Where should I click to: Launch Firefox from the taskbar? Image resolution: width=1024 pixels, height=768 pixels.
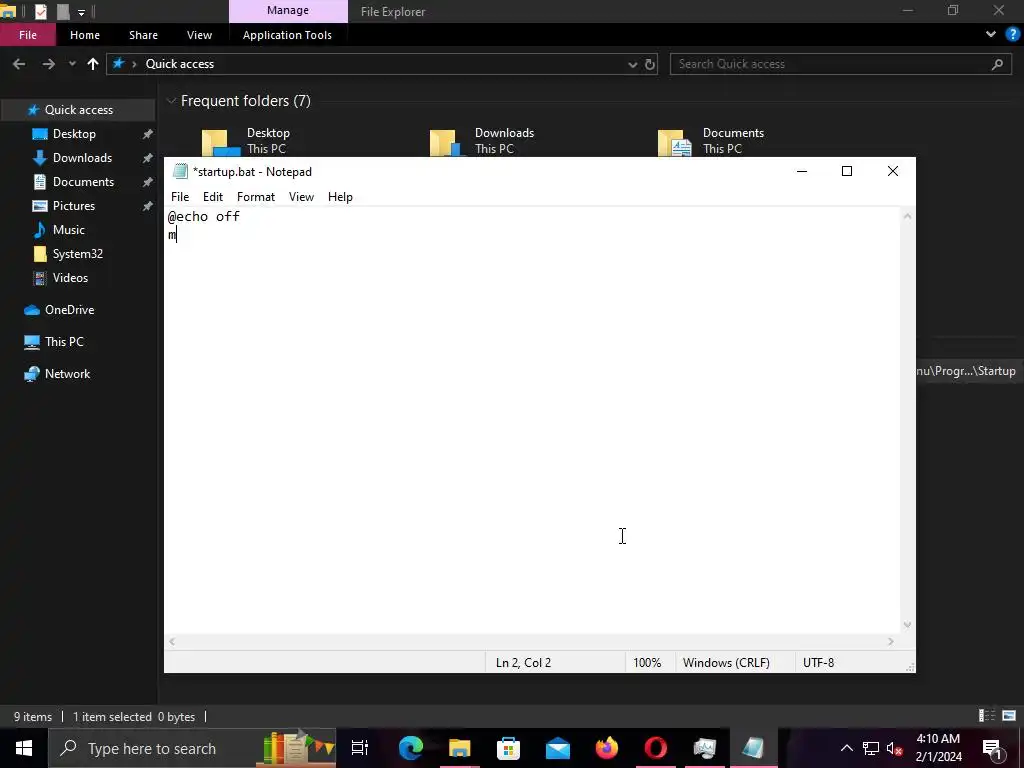click(607, 748)
